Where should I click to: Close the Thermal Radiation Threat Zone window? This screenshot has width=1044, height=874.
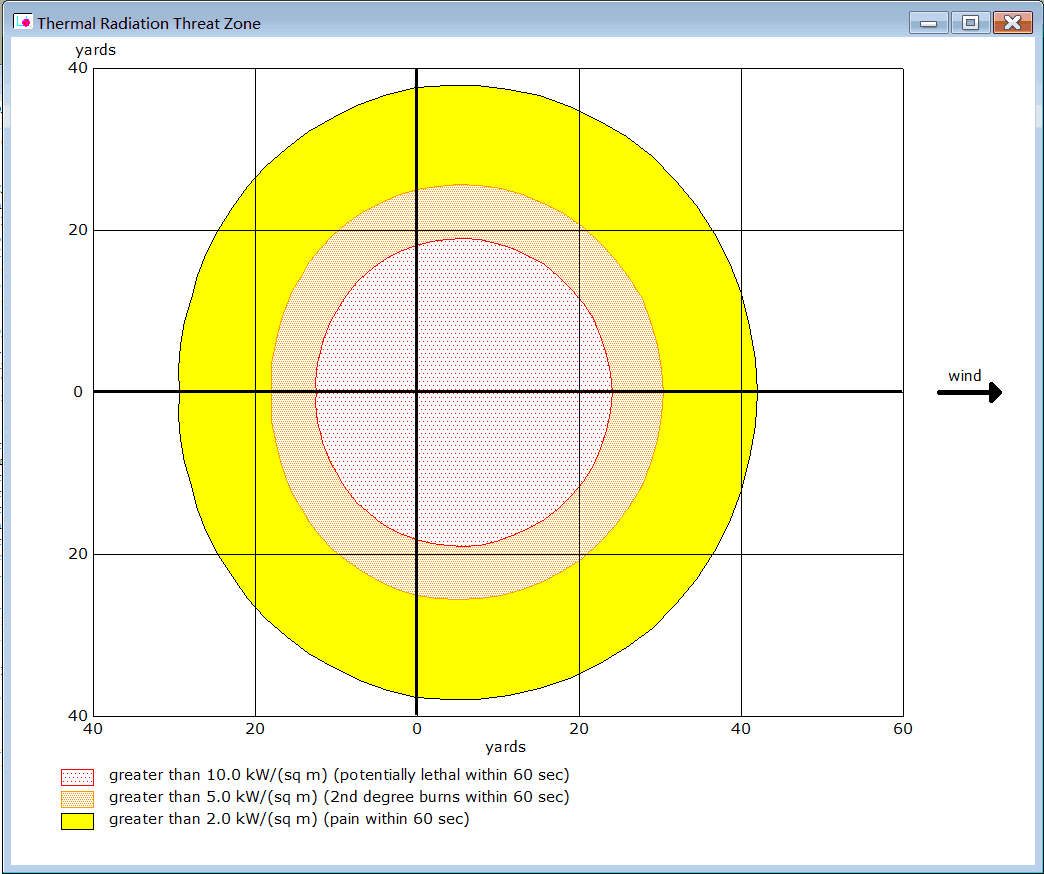coord(1012,23)
